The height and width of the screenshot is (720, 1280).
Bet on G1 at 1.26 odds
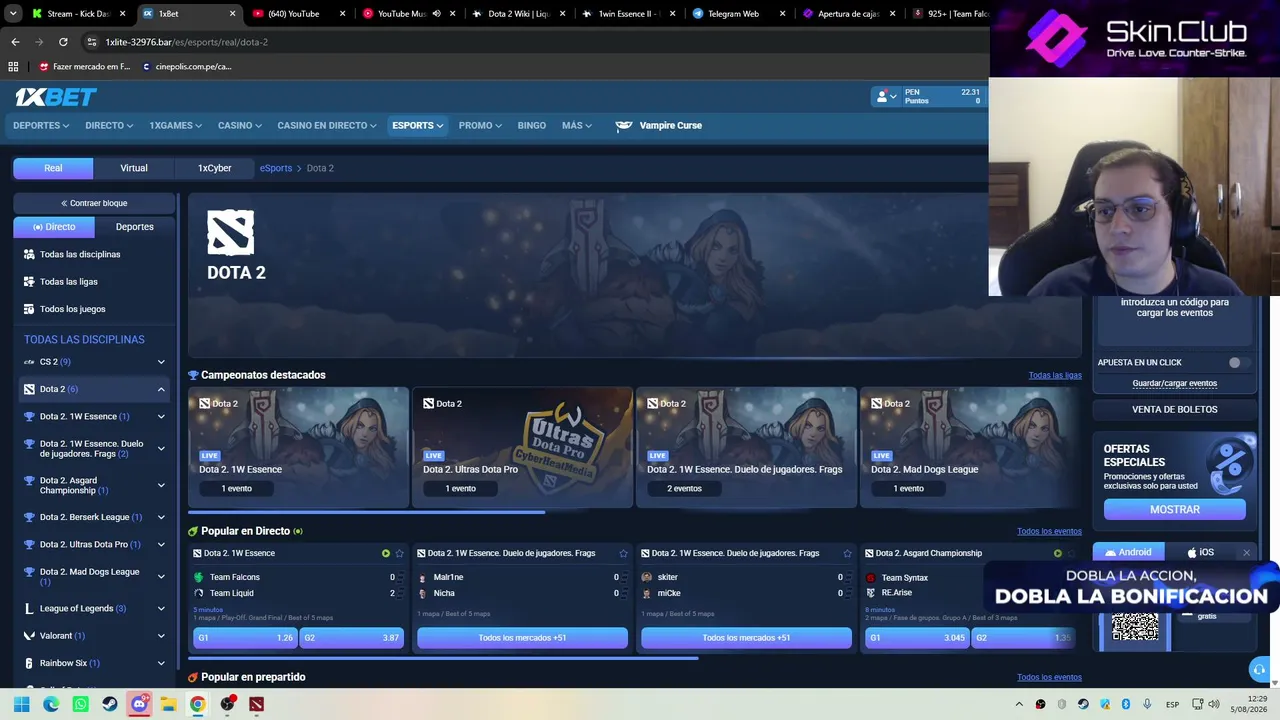tap(245, 638)
